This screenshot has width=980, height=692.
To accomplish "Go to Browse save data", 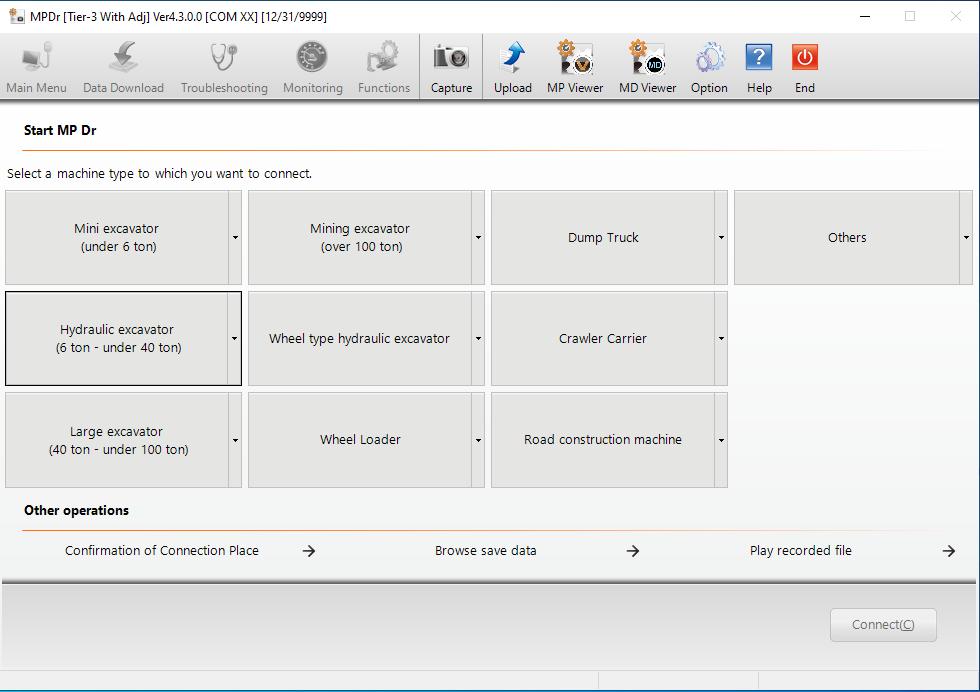I will 486,551.
